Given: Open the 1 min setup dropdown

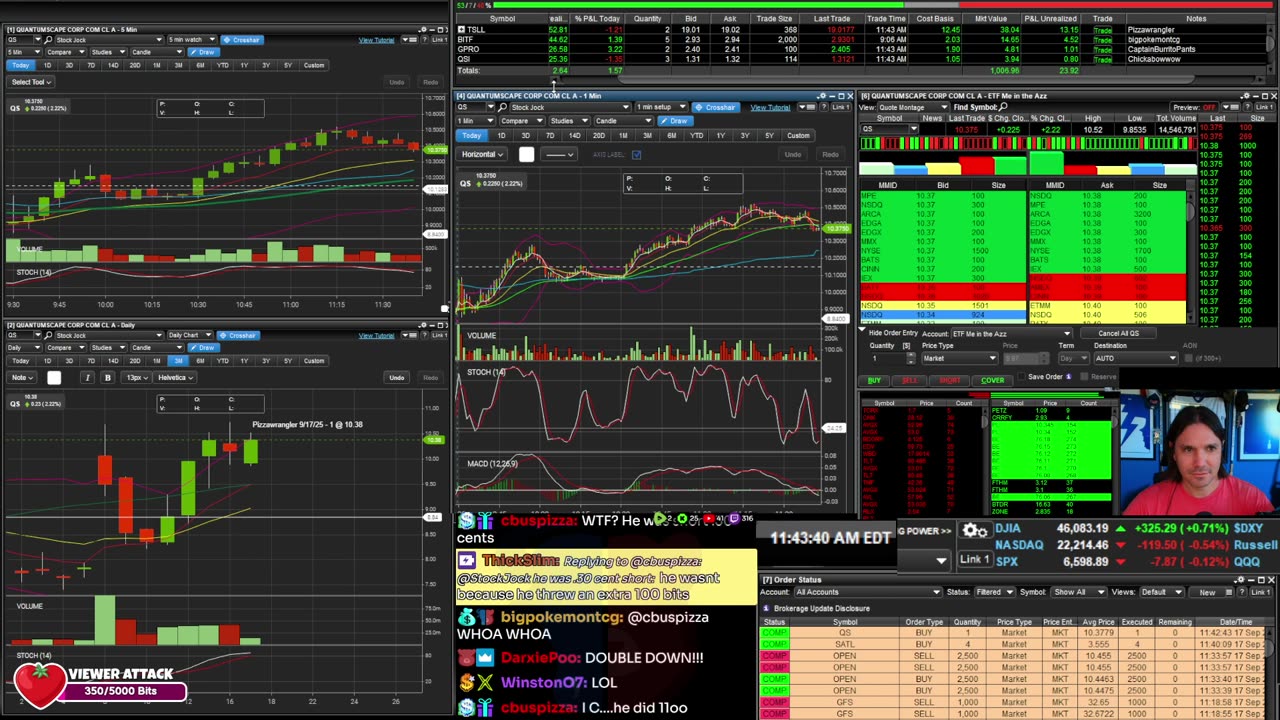Looking at the screenshot, I should click(x=662, y=107).
